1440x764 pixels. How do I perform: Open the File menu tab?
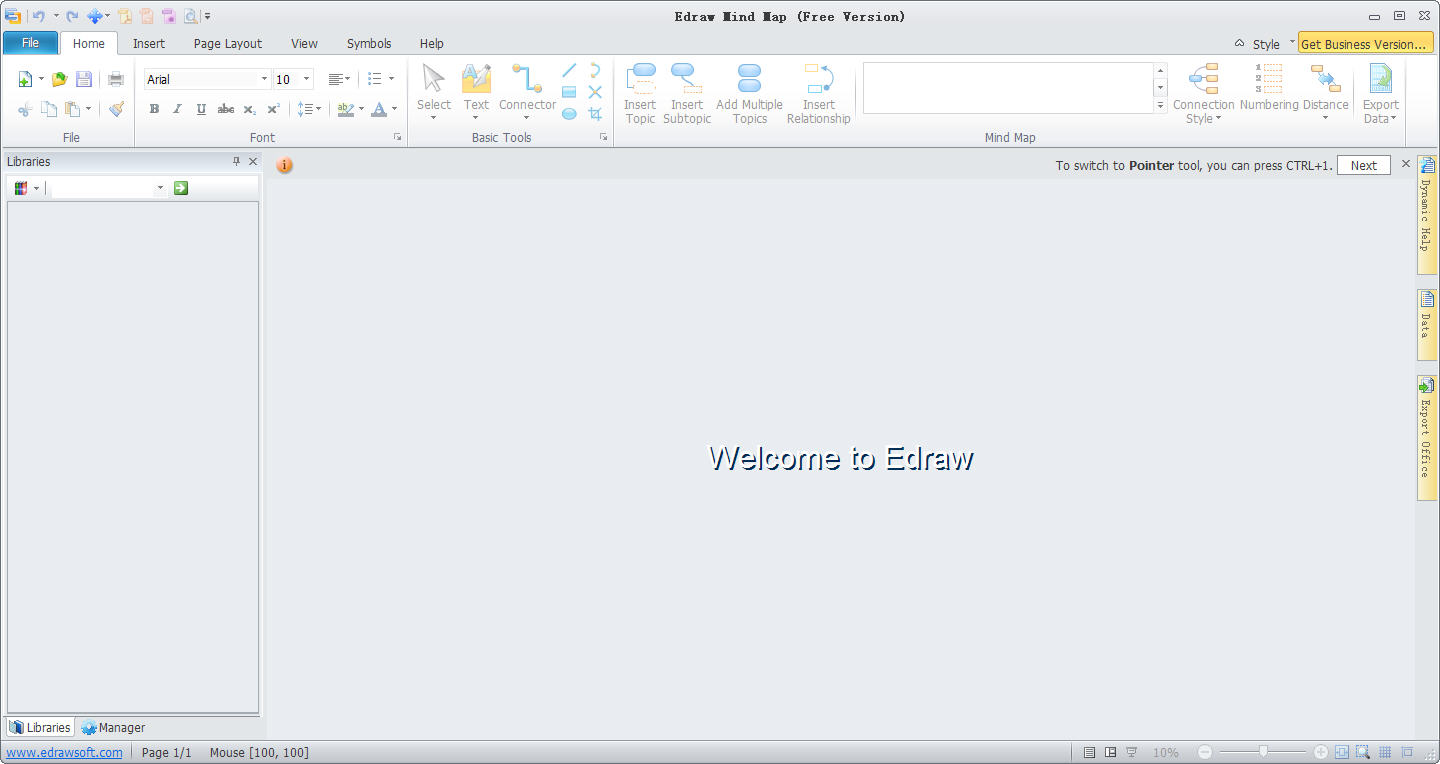(30, 43)
